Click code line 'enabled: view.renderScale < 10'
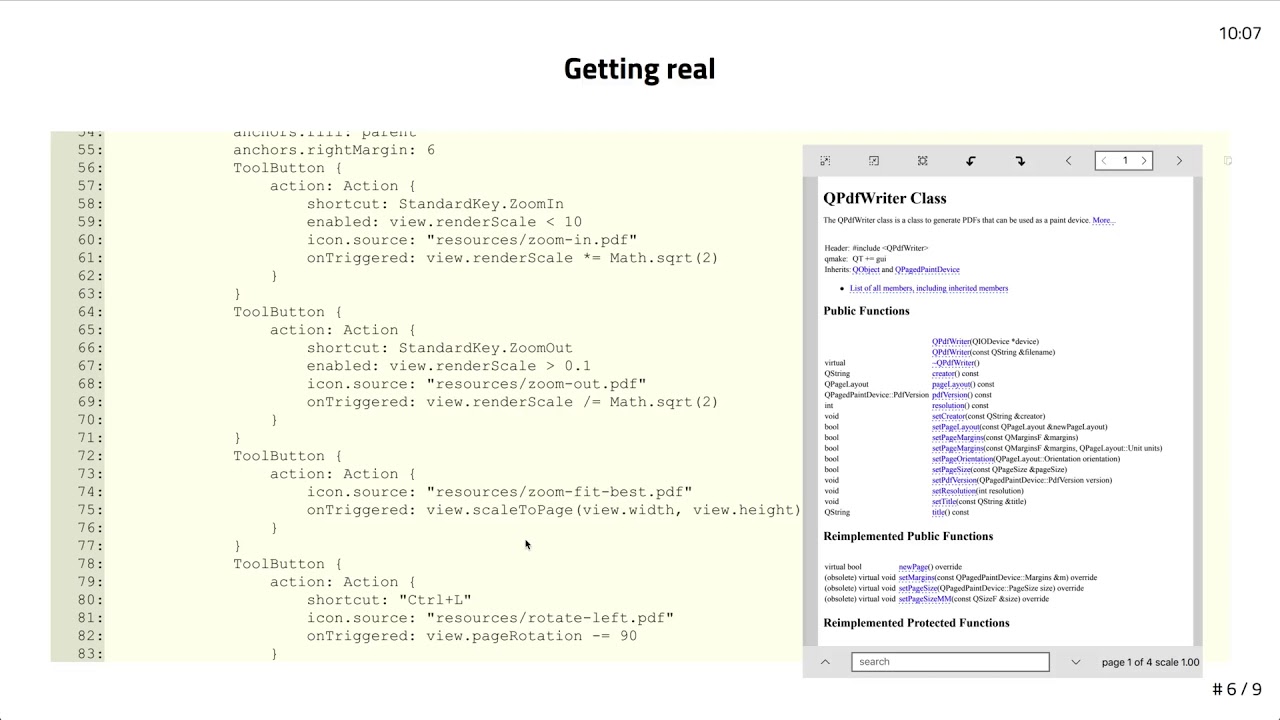This screenshot has height=720, width=1280. tap(444, 222)
